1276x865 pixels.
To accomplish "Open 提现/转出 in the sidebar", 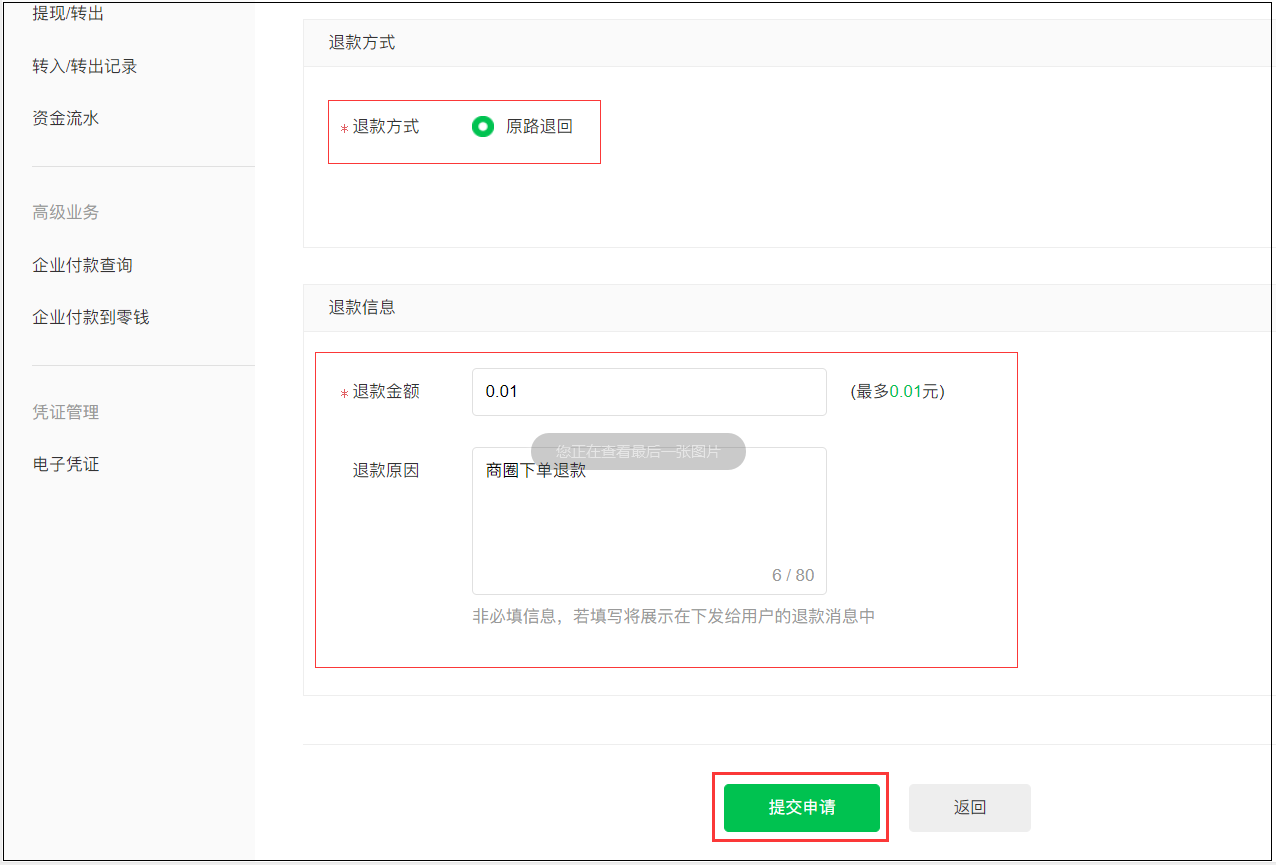I will pyautogui.click(x=68, y=14).
